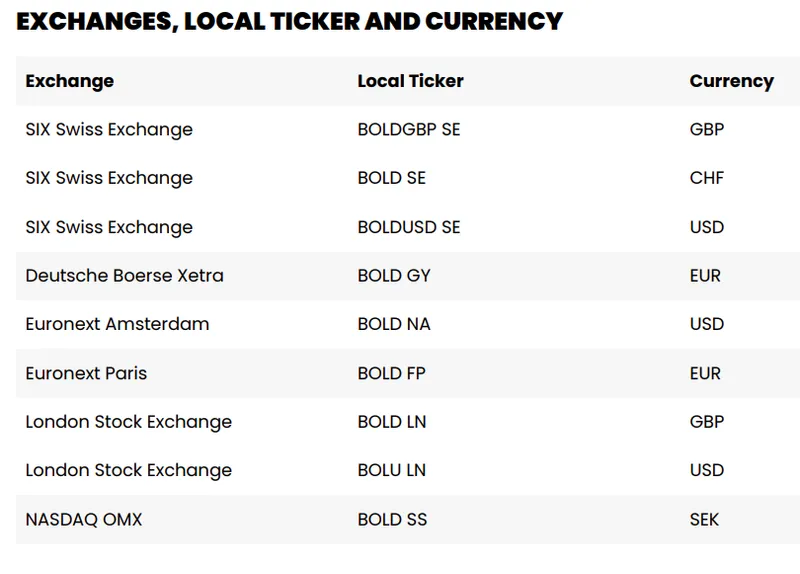
Task: Click the Currency column header
Action: click(731, 81)
